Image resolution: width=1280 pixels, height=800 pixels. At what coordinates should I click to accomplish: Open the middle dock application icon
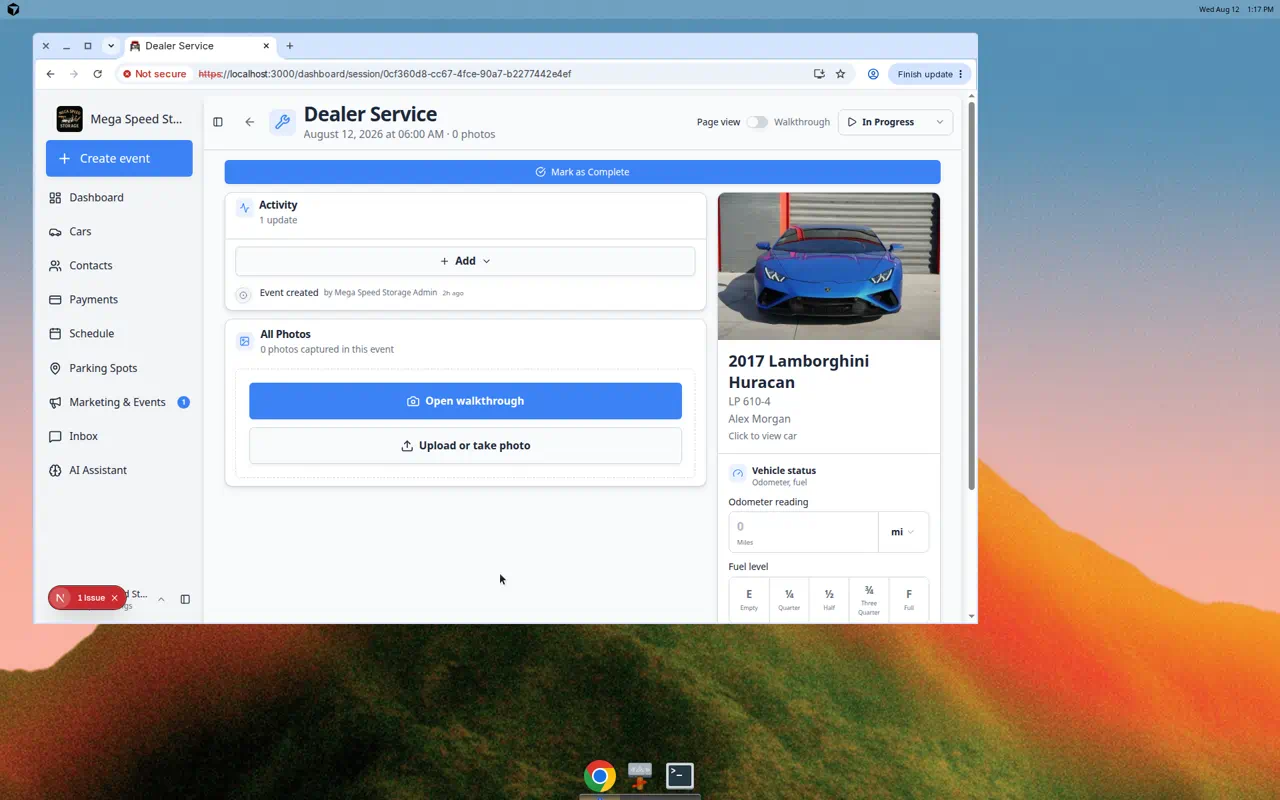640,775
